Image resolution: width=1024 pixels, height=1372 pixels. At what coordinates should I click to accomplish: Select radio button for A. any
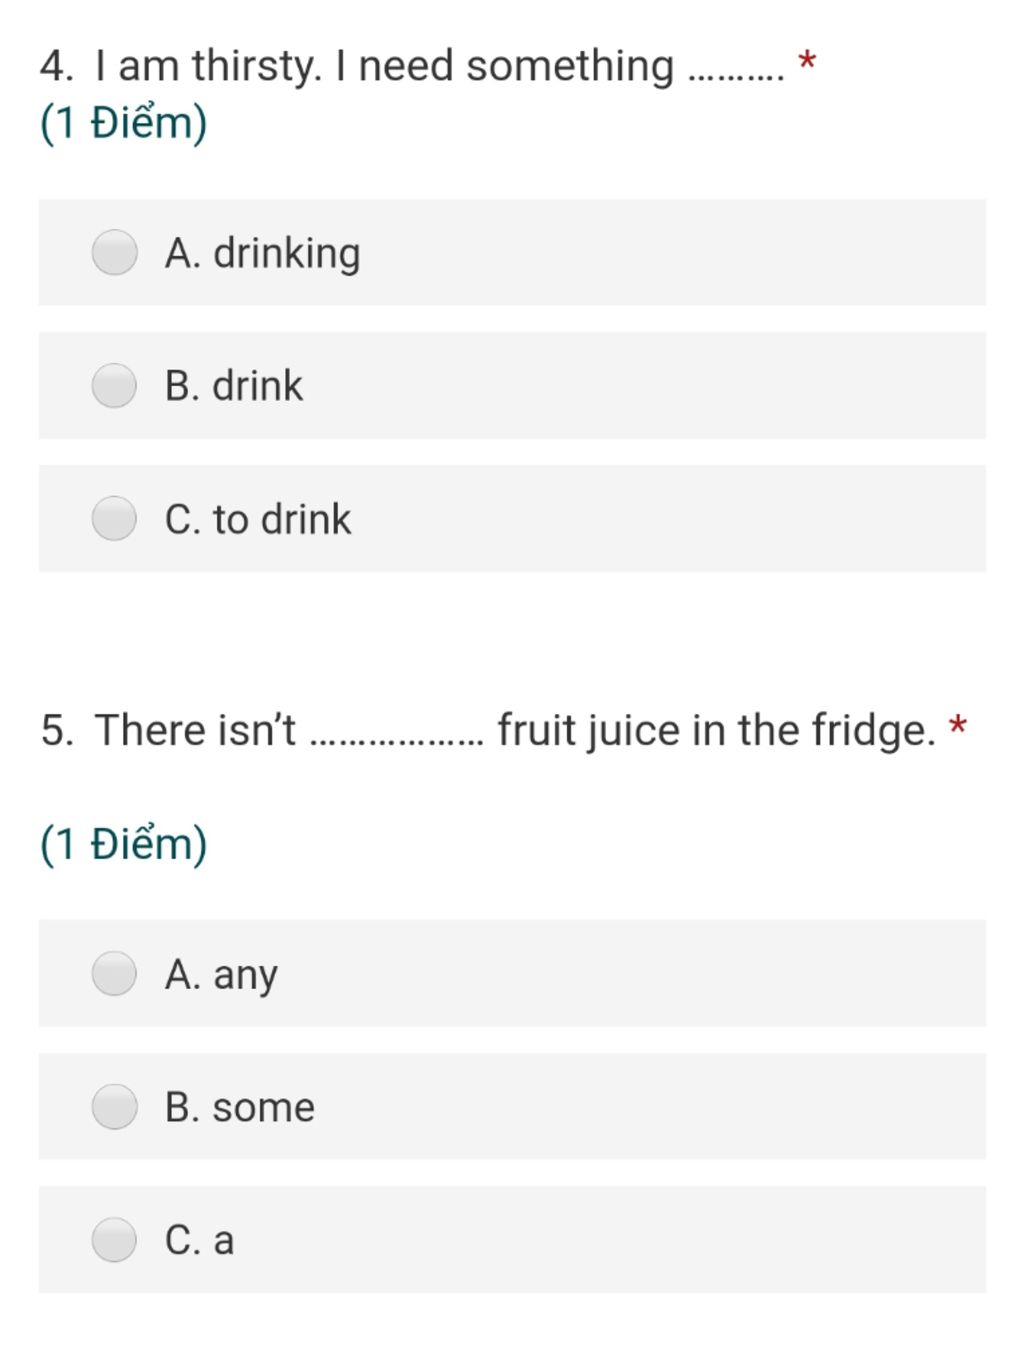tap(114, 973)
